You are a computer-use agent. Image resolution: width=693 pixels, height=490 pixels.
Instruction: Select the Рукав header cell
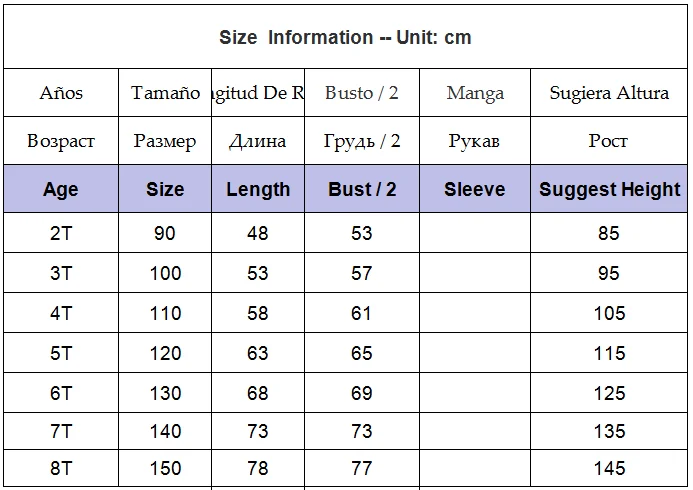tap(475, 141)
